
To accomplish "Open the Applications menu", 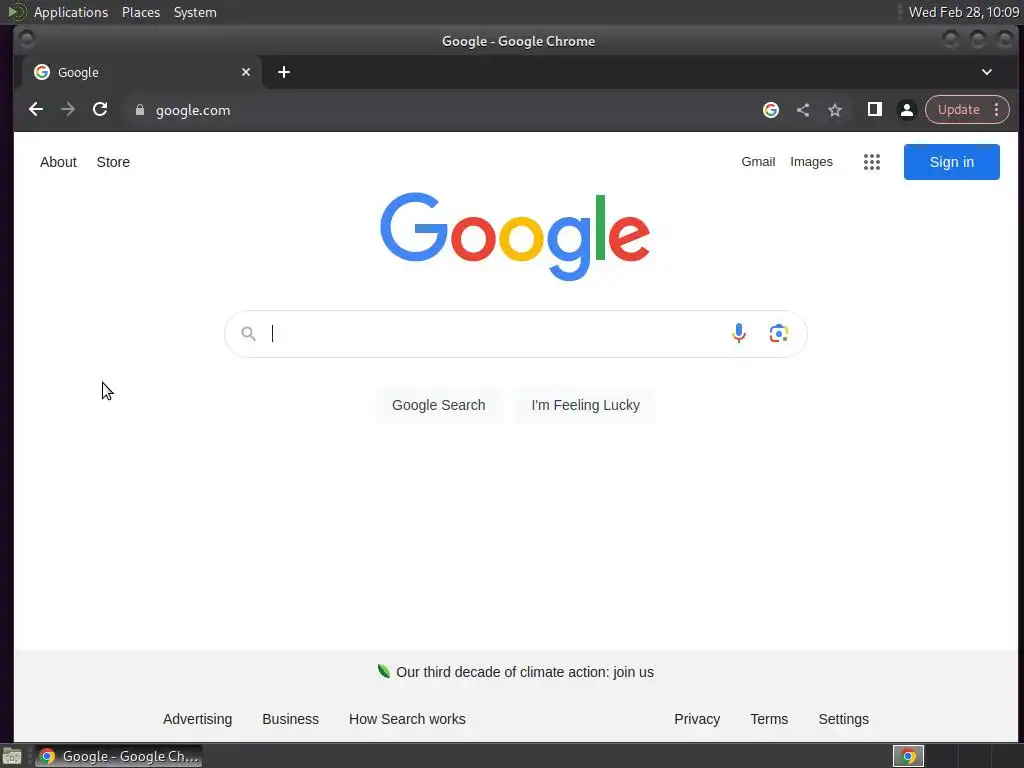I will click(71, 12).
